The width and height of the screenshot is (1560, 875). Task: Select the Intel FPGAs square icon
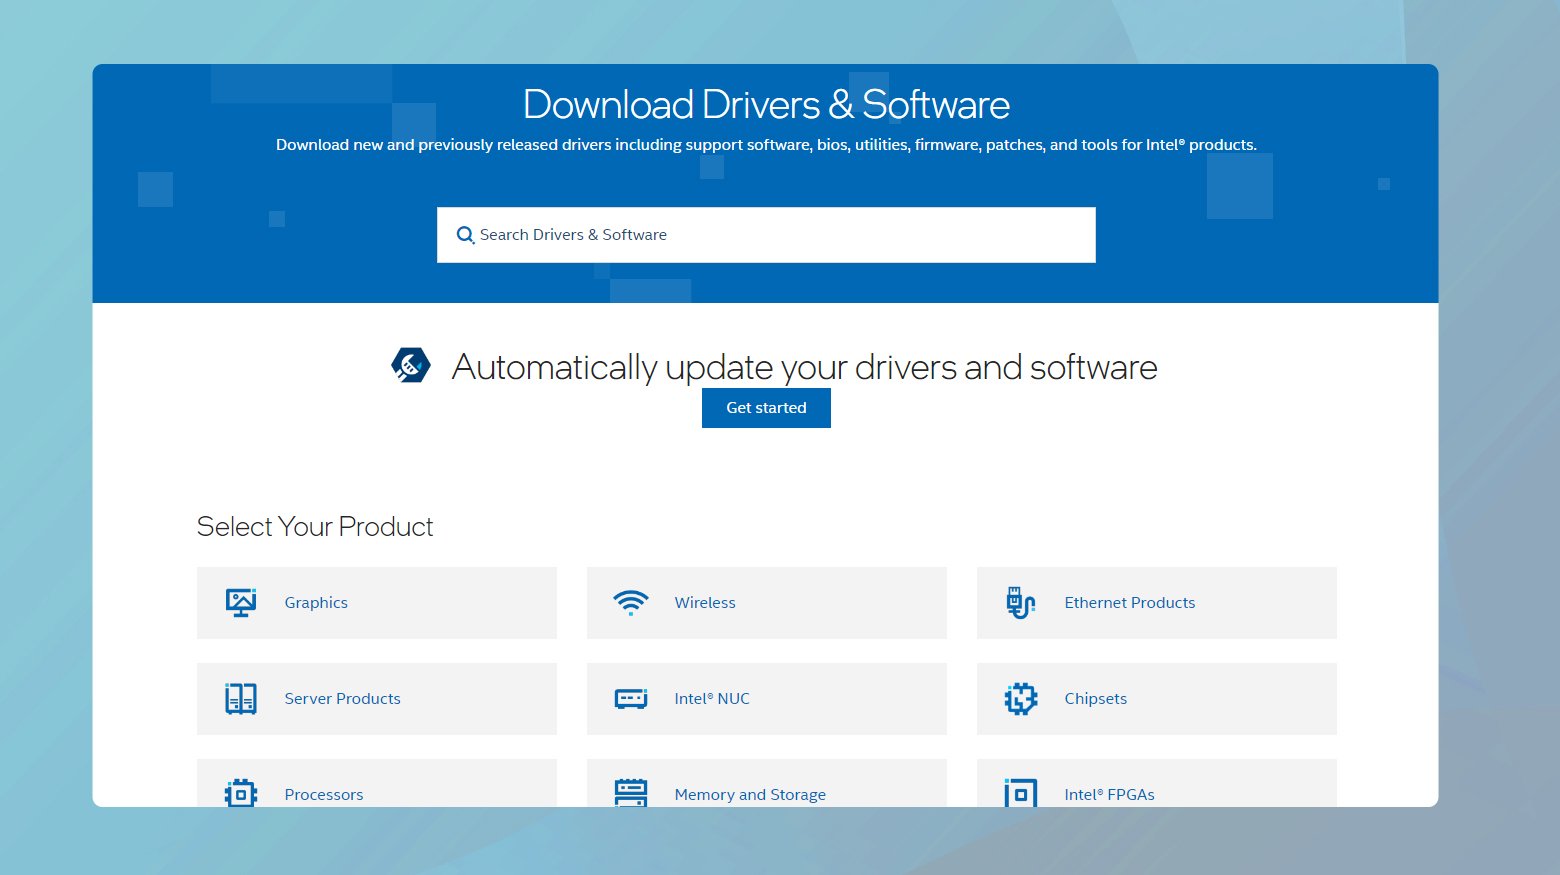tap(1020, 793)
